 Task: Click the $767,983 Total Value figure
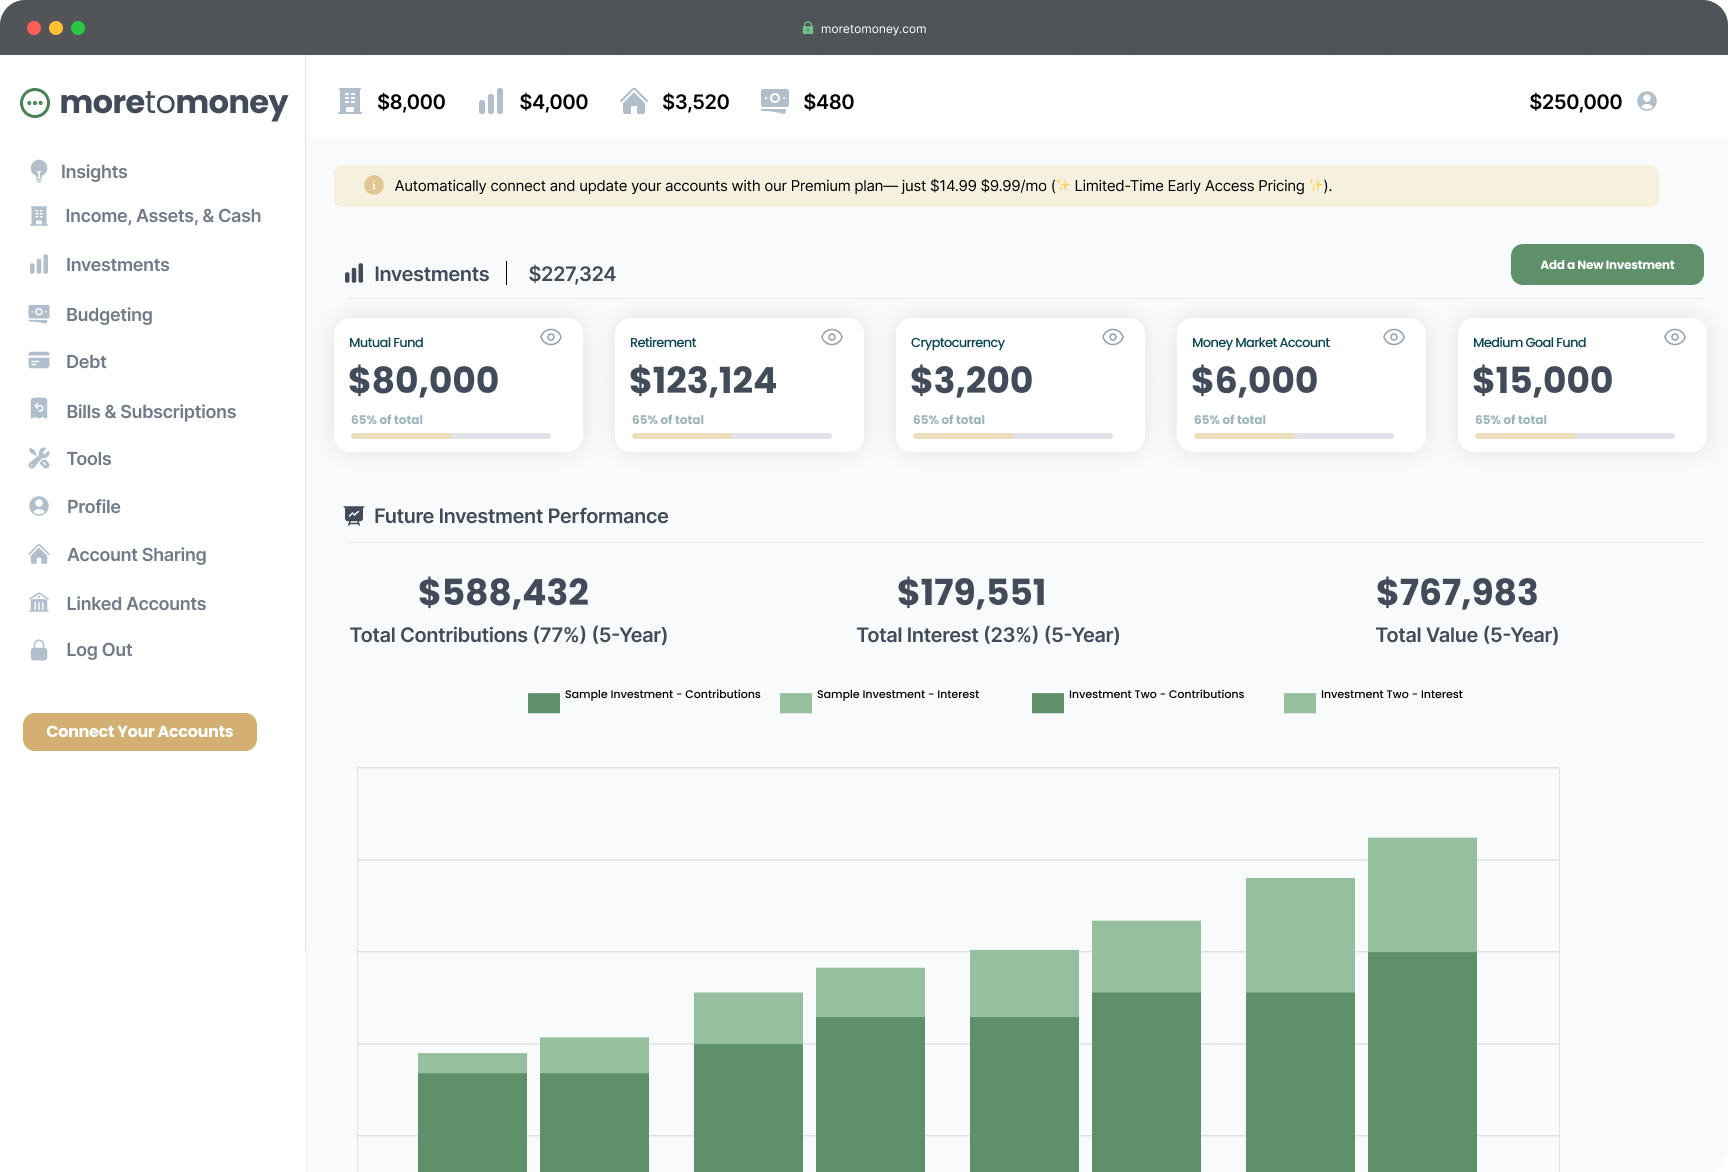point(1457,592)
